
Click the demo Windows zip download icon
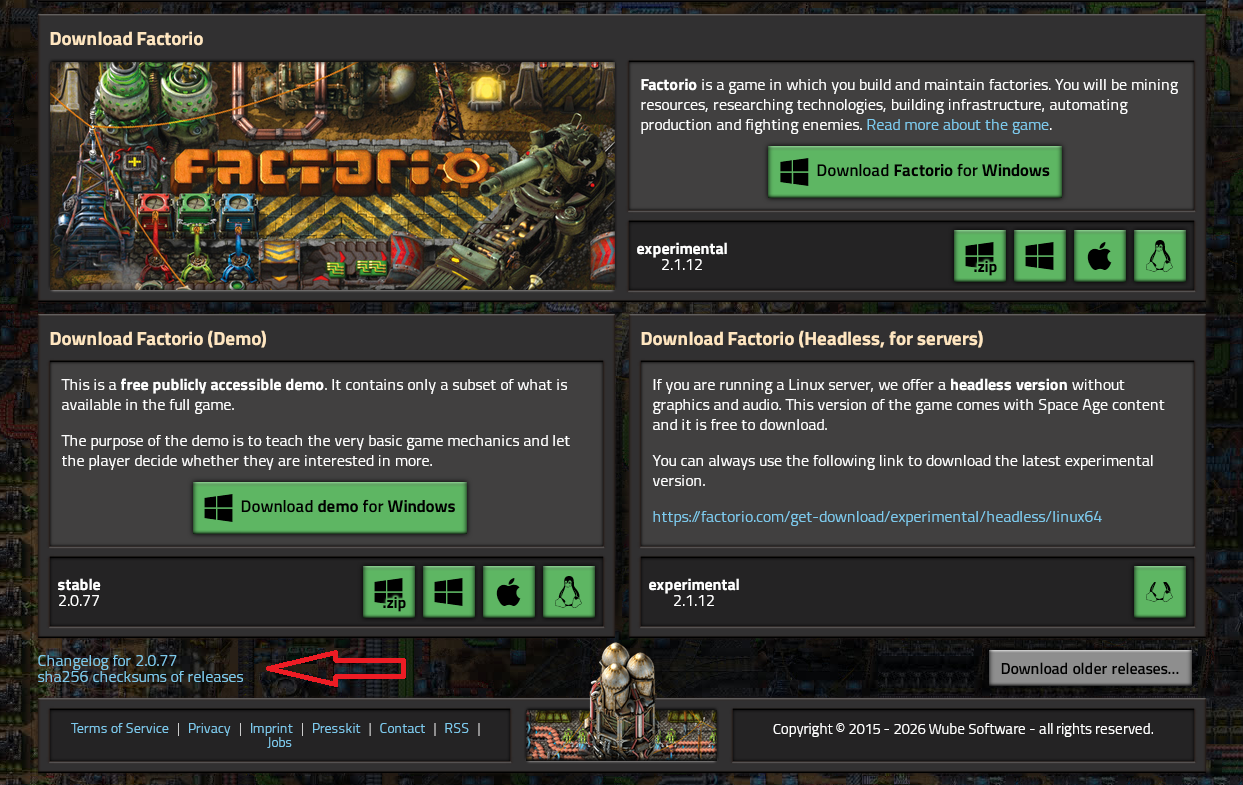(x=389, y=592)
